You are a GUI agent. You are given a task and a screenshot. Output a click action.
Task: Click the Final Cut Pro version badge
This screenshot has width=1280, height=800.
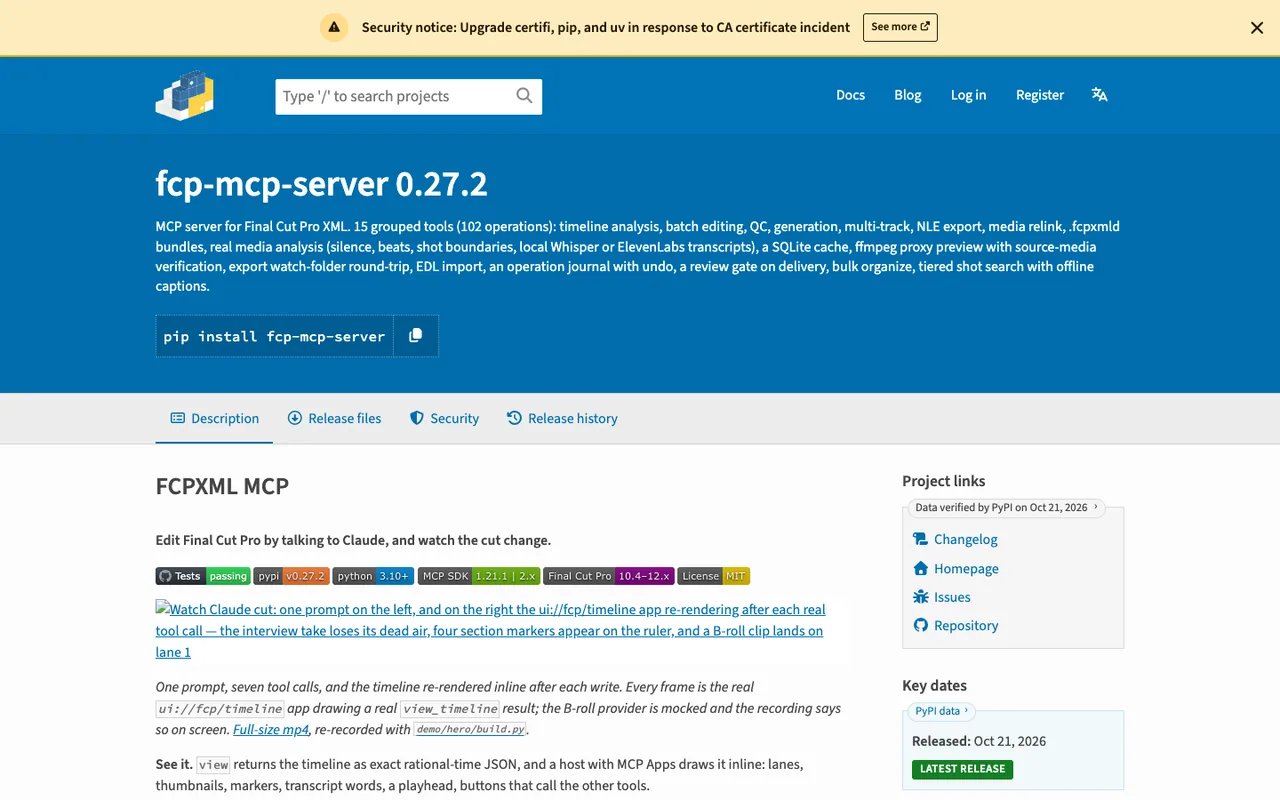coord(609,576)
